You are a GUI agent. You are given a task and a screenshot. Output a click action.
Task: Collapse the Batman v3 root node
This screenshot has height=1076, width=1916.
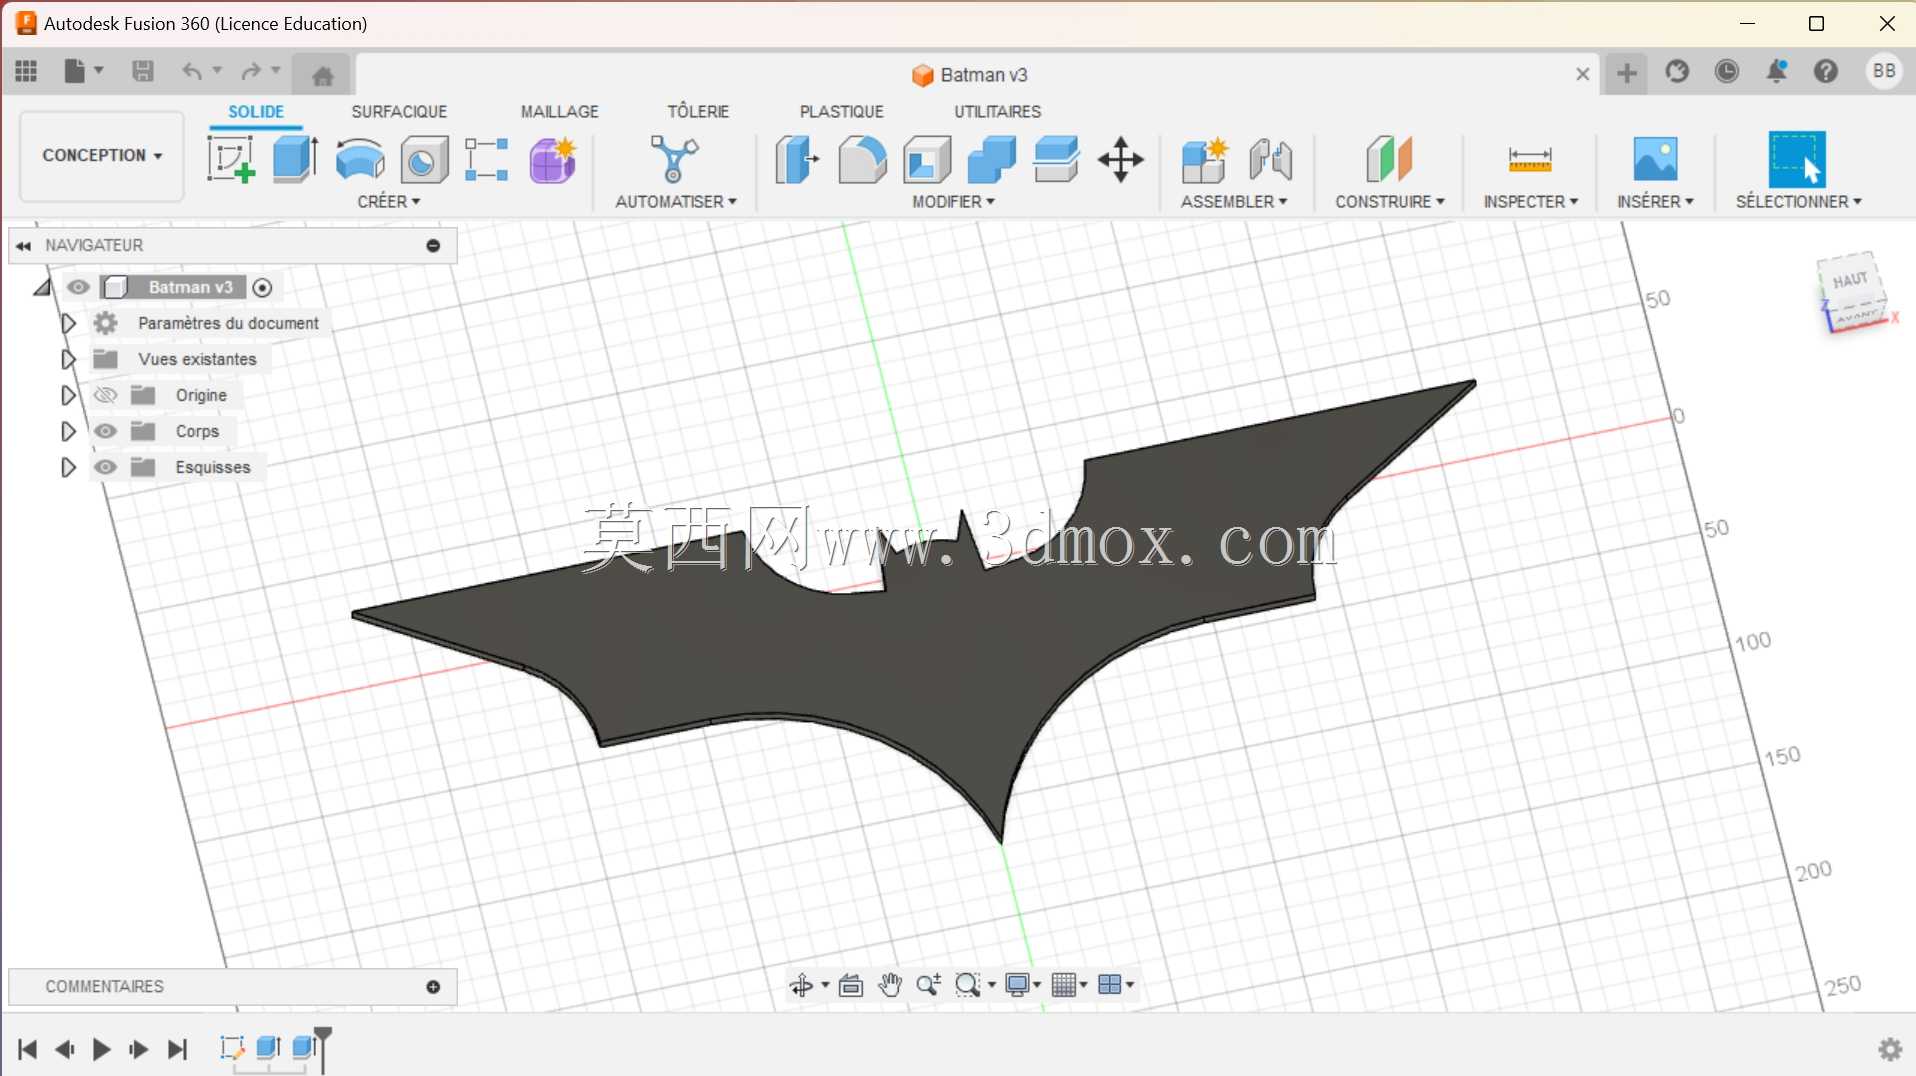[x=42, y=288]
